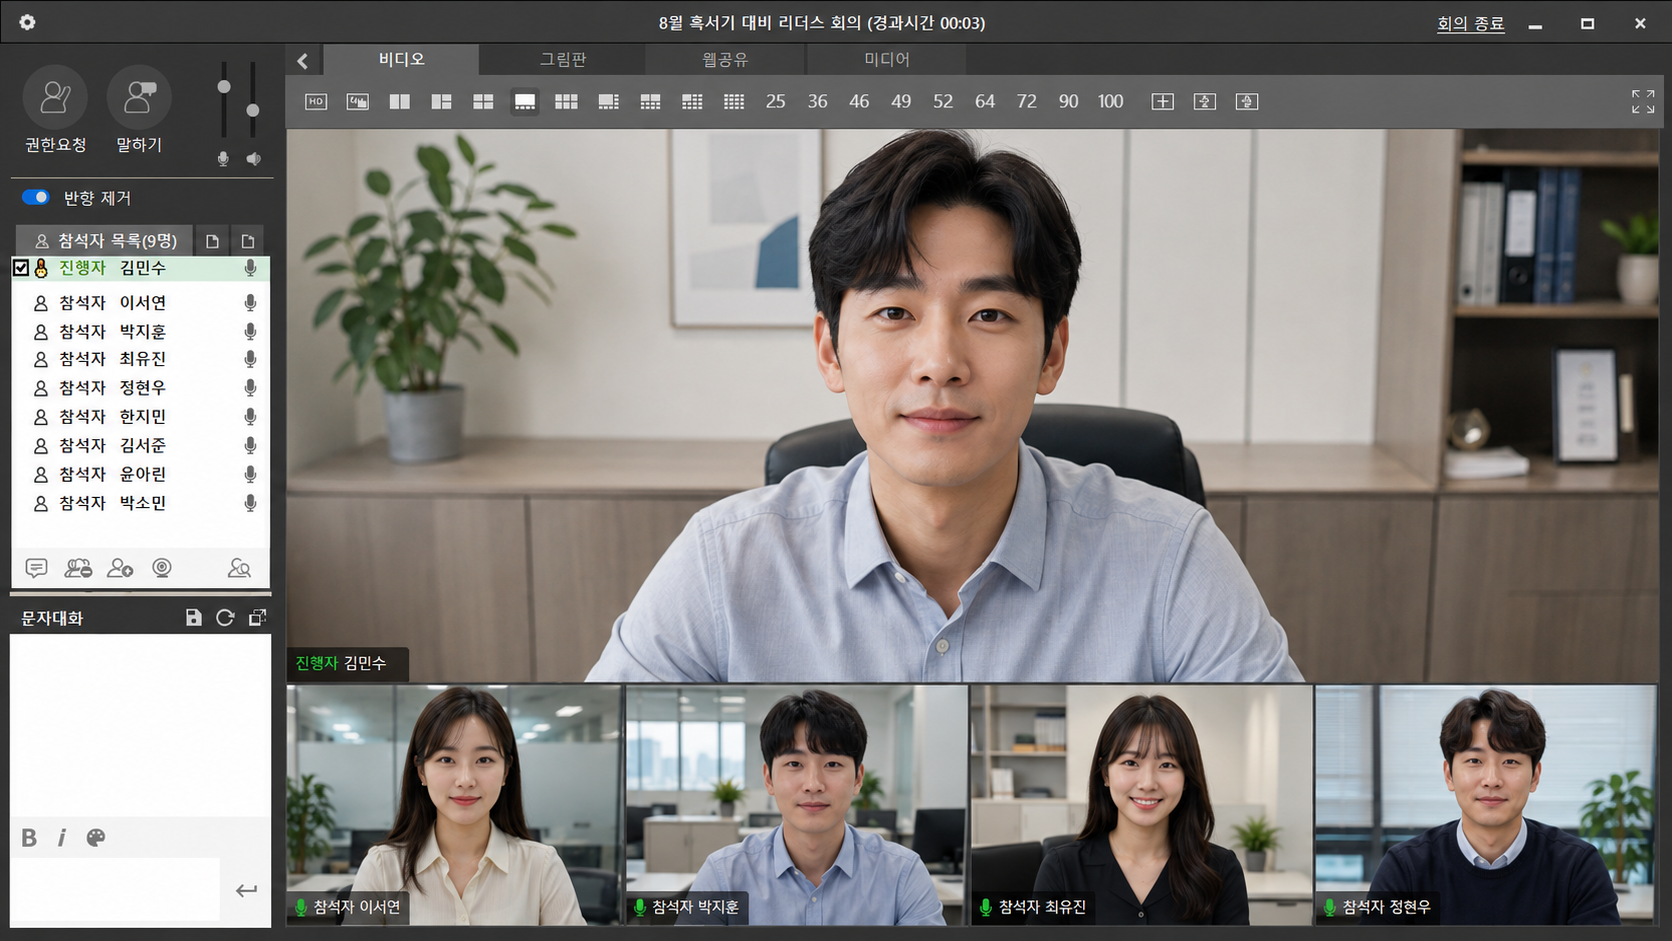Set layout to 49 videos
The width and height of the screenshot is (1672, 941).
[901, 102]
